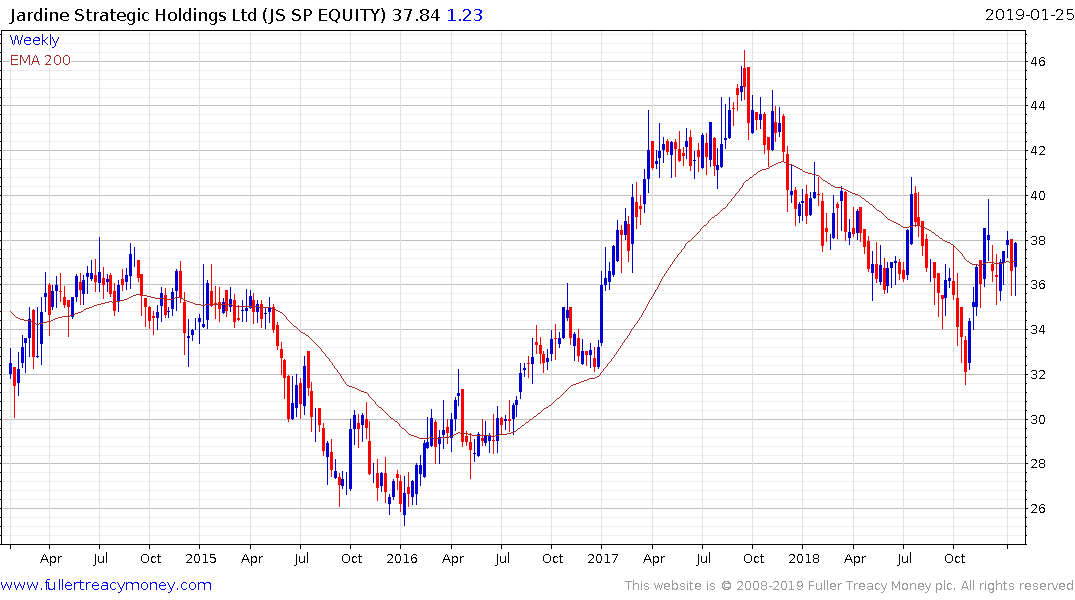Click the 28 price axis label
Screen dimensions: 1075x600
point(1037,464)
